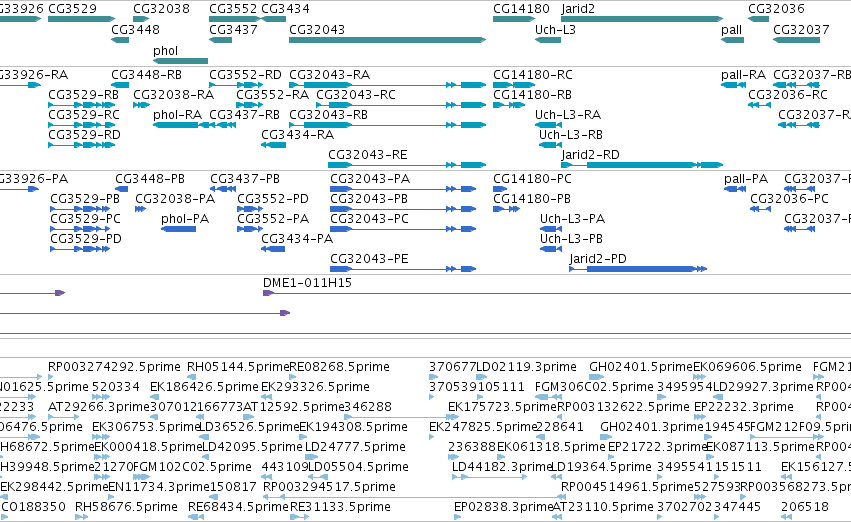This screenshot has width=851, height=522.
Task: Open the CG3434 gene label
Action: point(285,9)
